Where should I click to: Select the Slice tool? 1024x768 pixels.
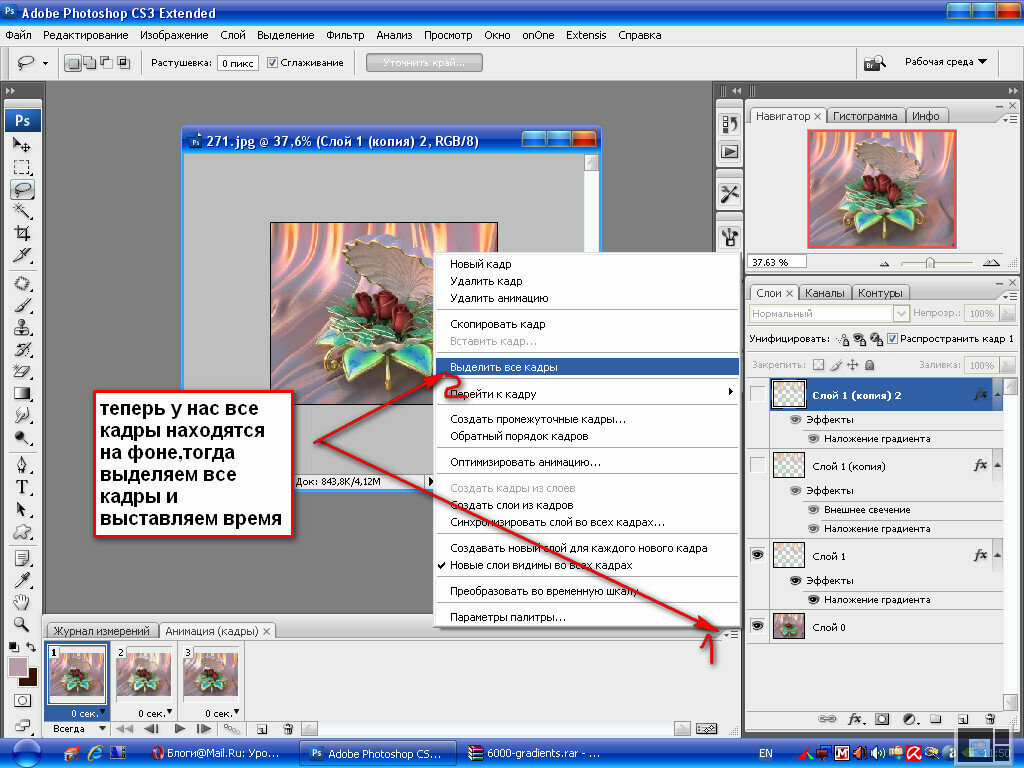pyautogui.click(x=22, y=255)
